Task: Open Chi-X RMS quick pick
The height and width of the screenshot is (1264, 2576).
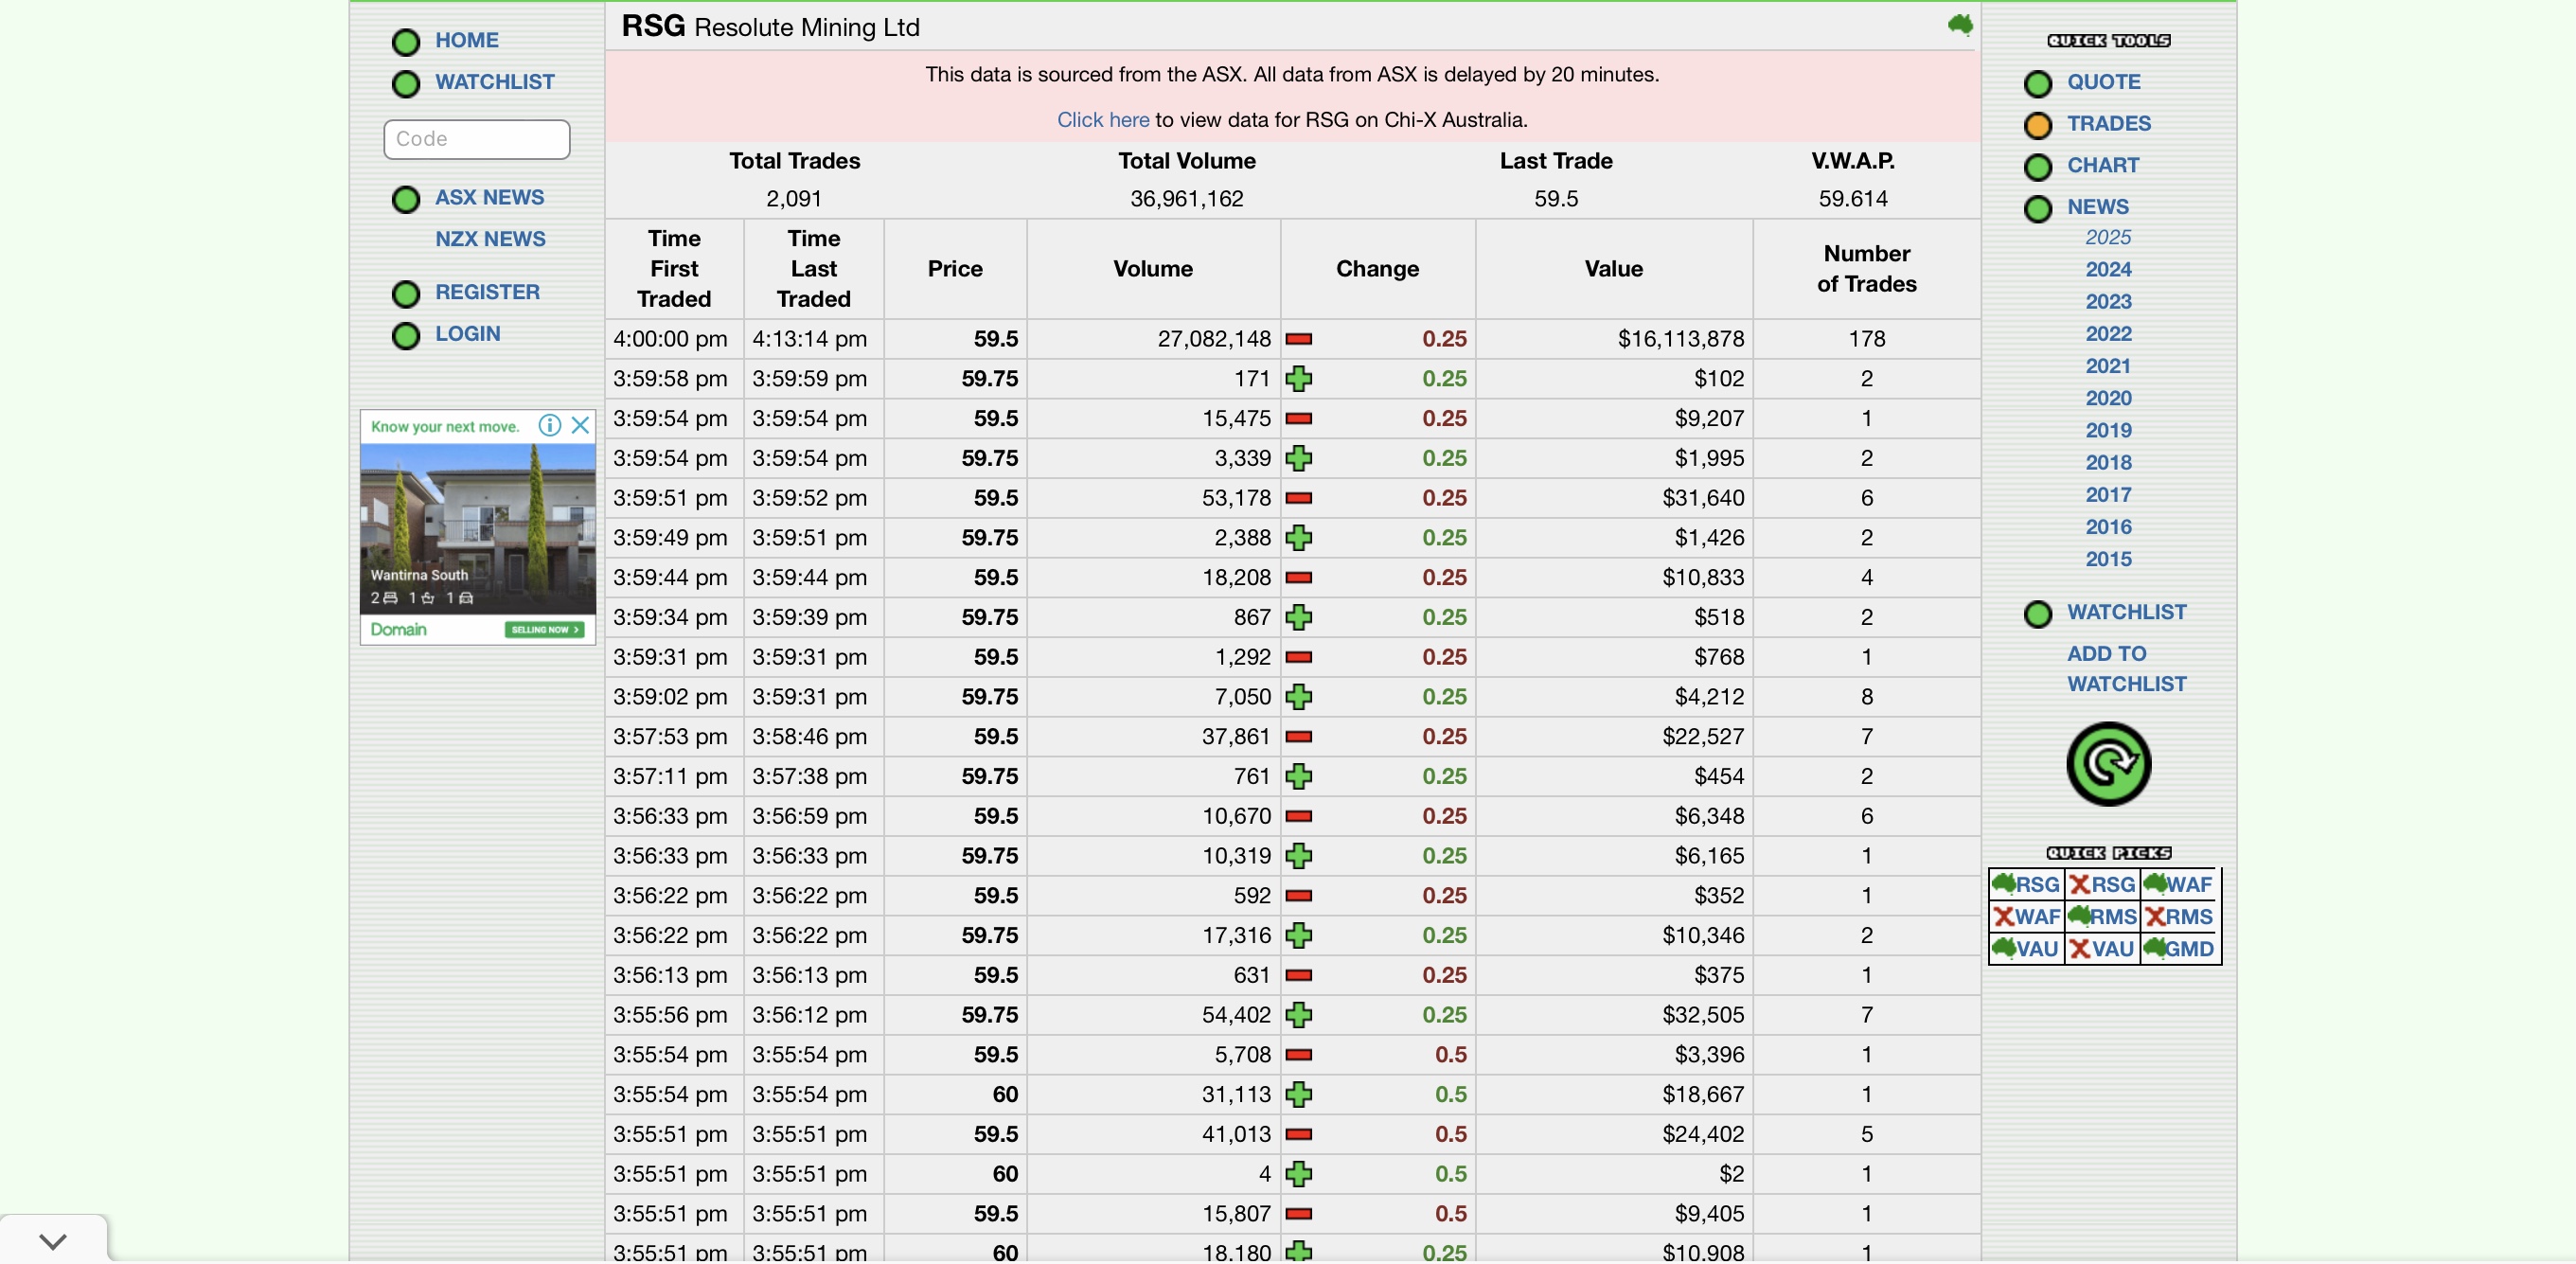Action: [x=2179, y=916]
